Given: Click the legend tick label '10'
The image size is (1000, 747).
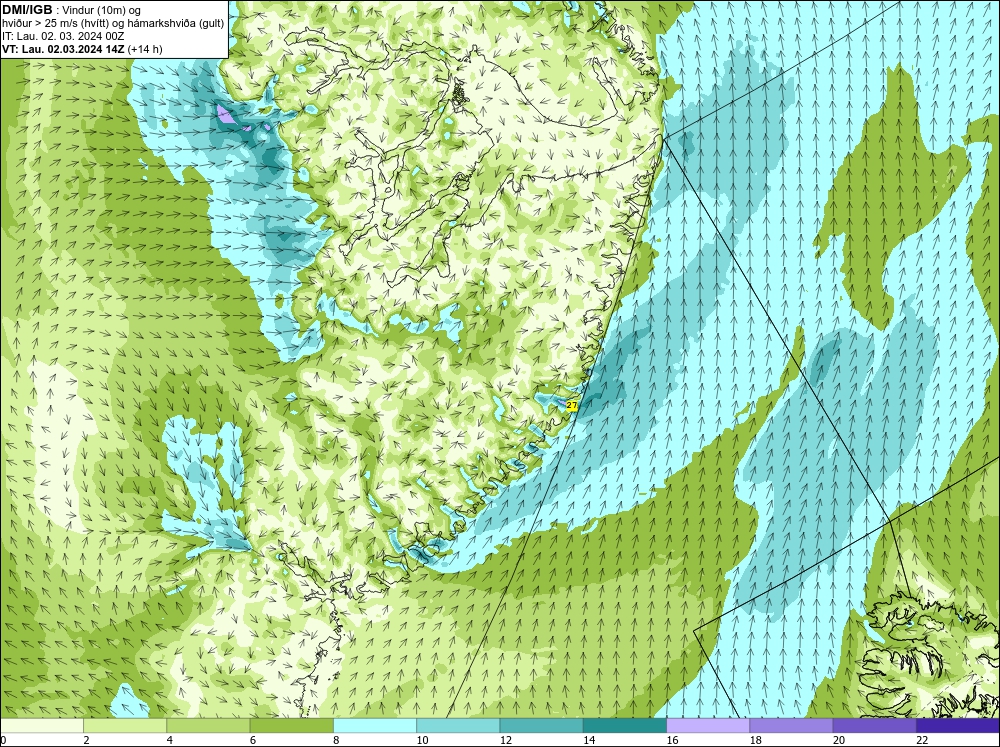Looking at the screenshot, I should click(422, 740).
